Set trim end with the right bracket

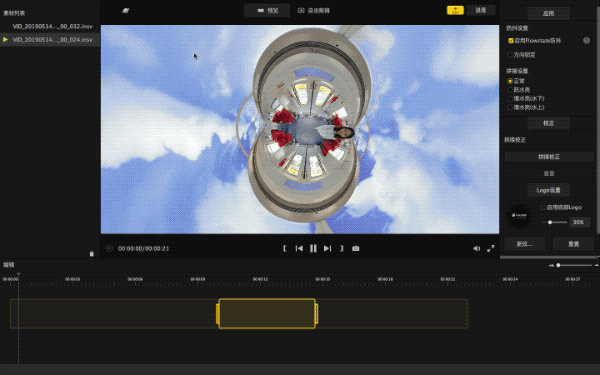pyautogui.click(x=342, y=248)
